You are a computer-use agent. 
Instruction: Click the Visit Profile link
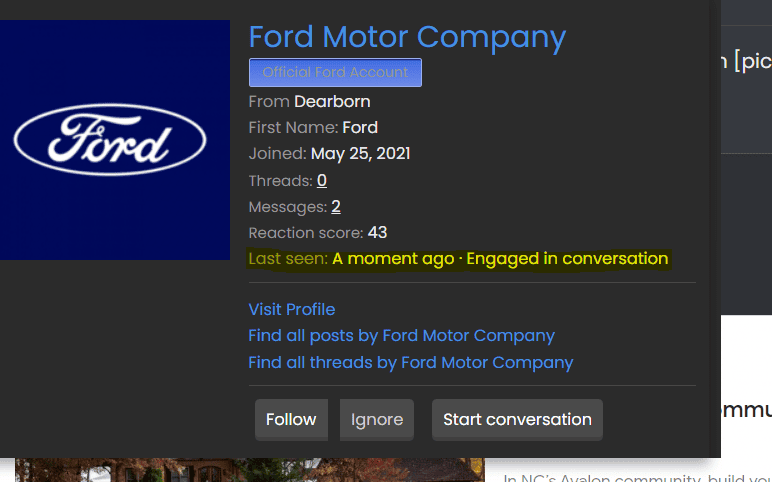(291, 309)
